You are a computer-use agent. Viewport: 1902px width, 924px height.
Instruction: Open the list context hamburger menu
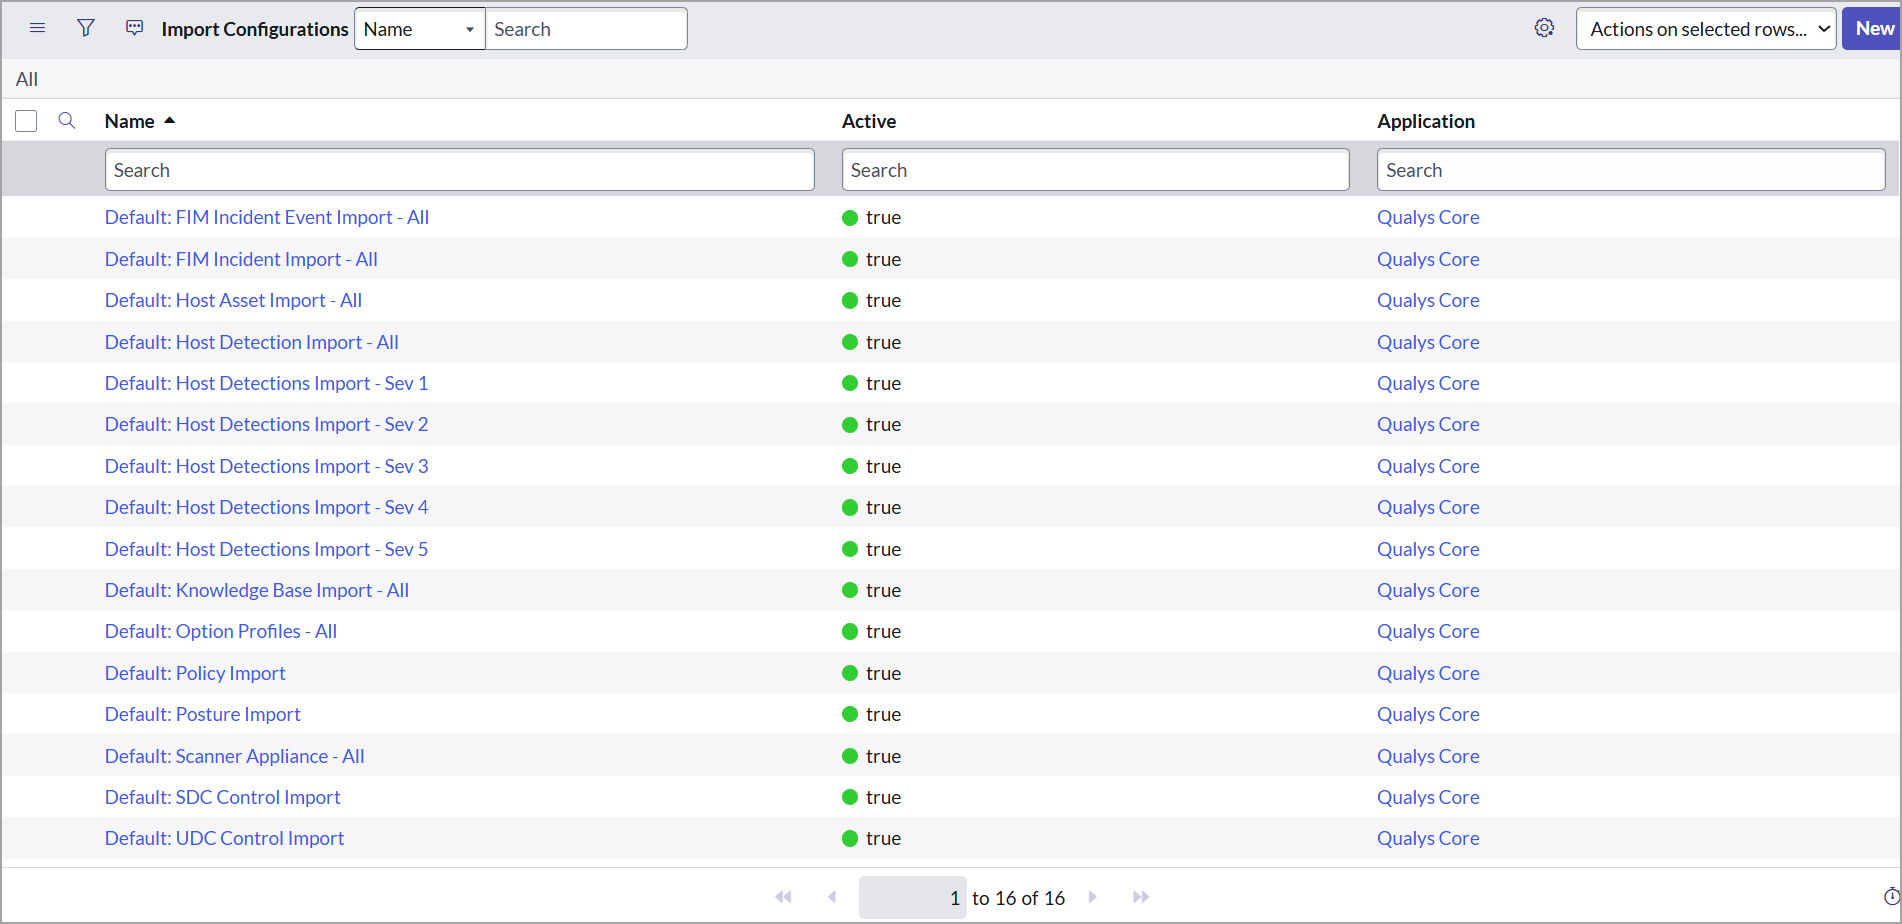click(37, 28)
